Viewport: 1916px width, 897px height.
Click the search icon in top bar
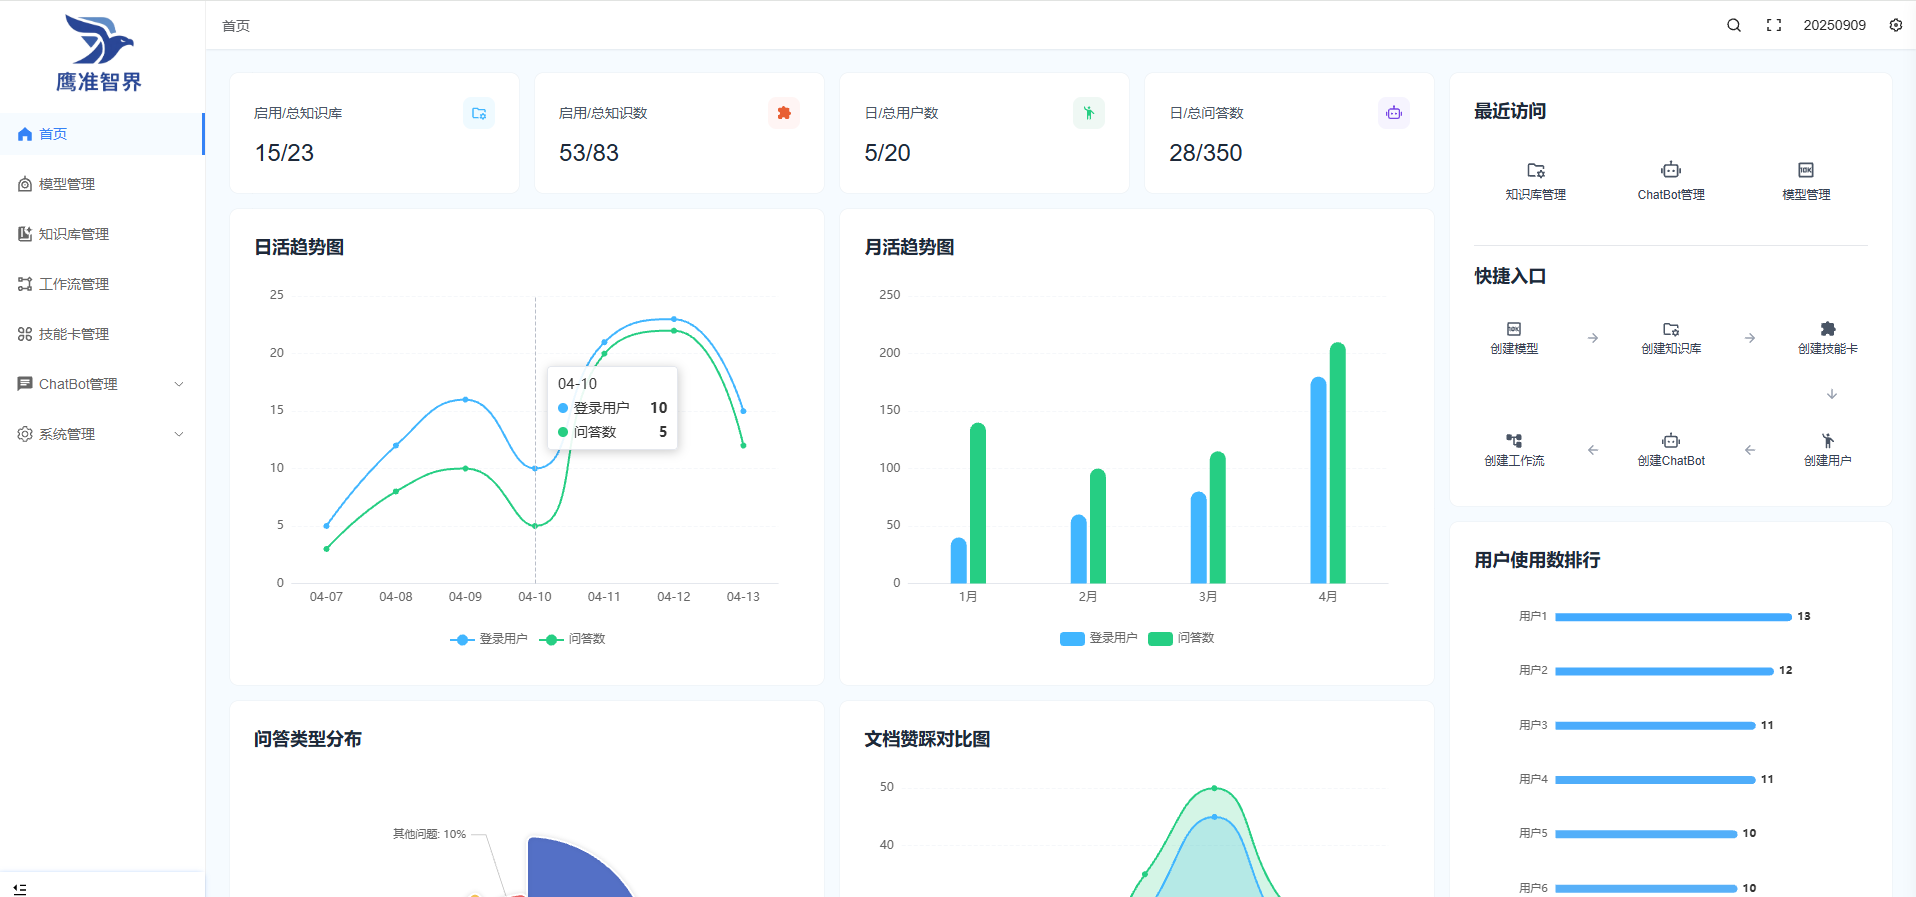pyautogui.click(x=1734, y=25)
